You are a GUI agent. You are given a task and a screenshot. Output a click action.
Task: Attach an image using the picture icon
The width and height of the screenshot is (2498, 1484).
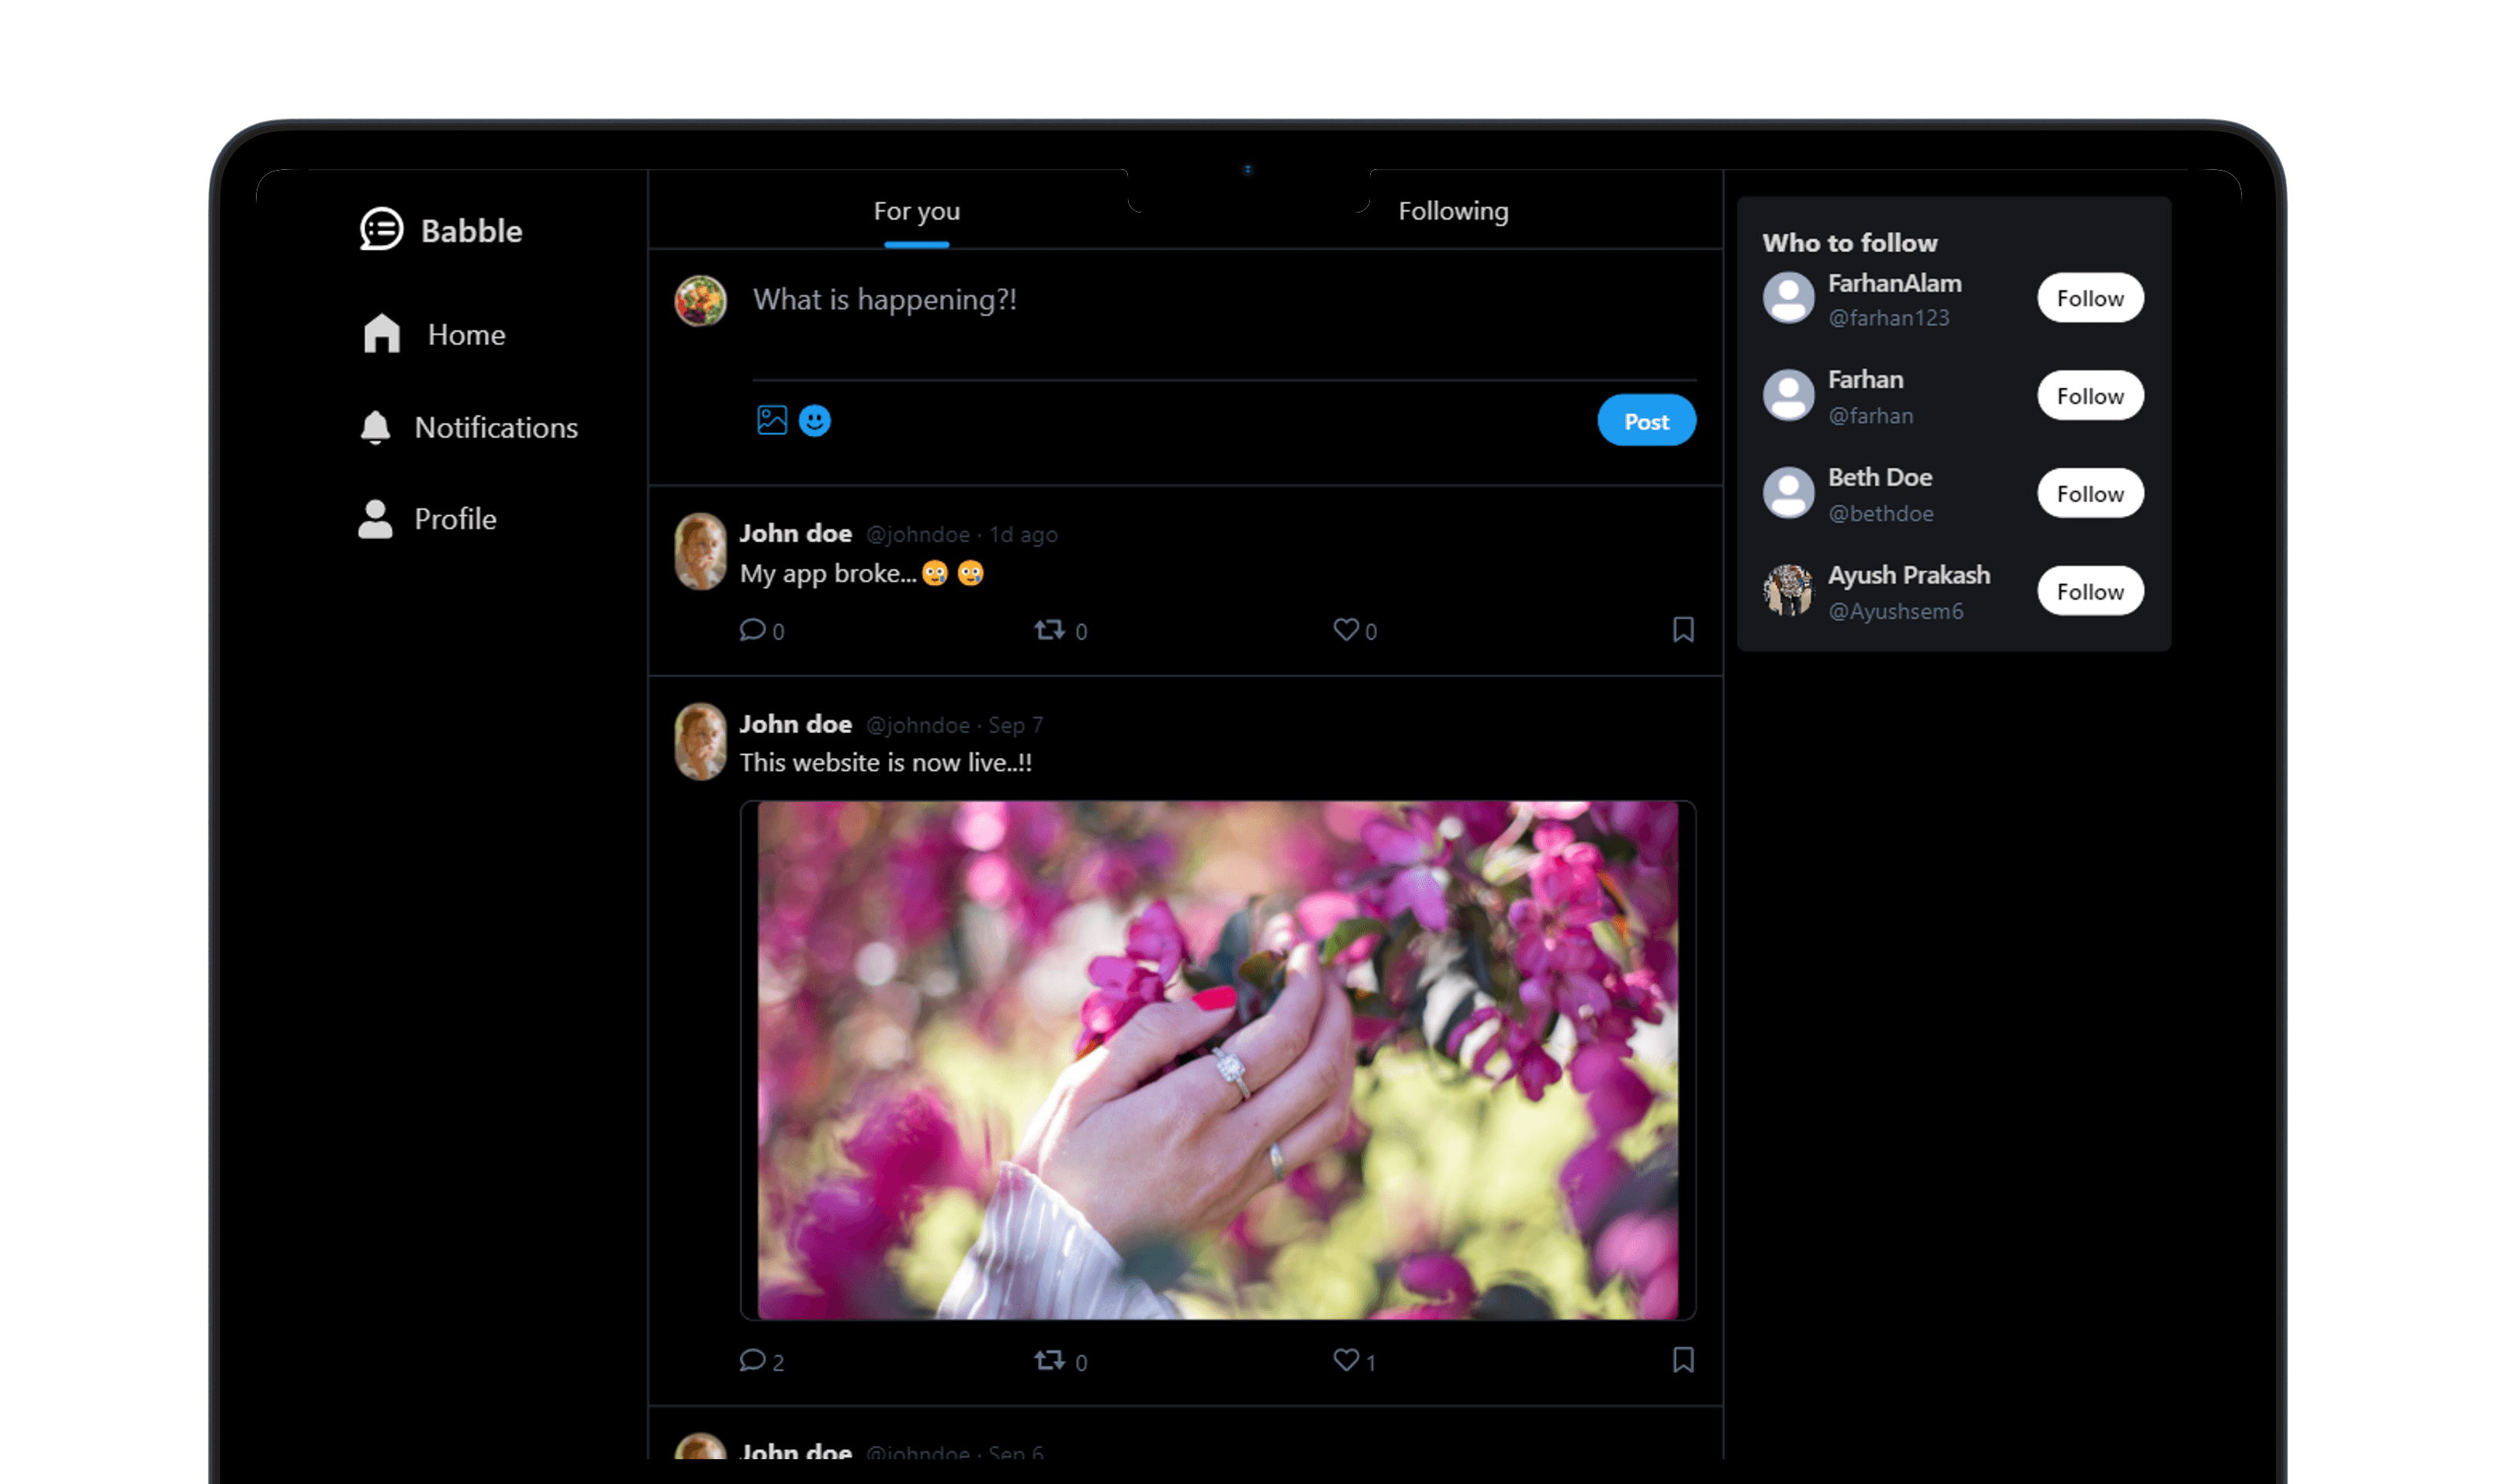point(771,420)
